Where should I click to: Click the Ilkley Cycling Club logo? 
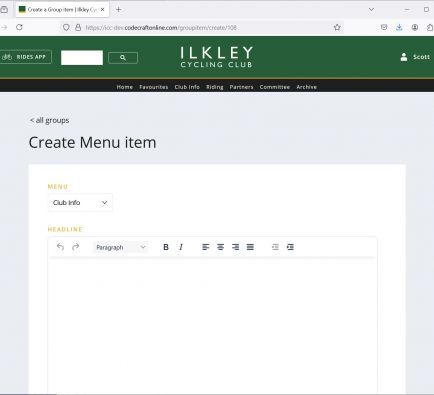click(217, 57)
